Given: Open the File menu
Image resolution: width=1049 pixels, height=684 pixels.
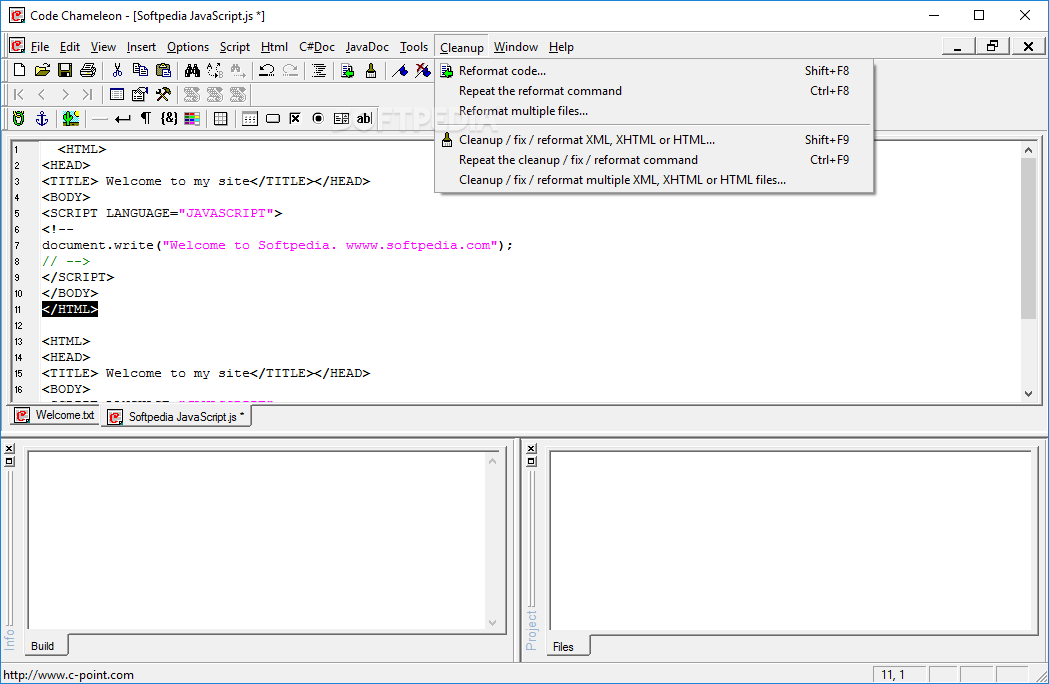Looking at the screenshot, I should coord(39,47).
